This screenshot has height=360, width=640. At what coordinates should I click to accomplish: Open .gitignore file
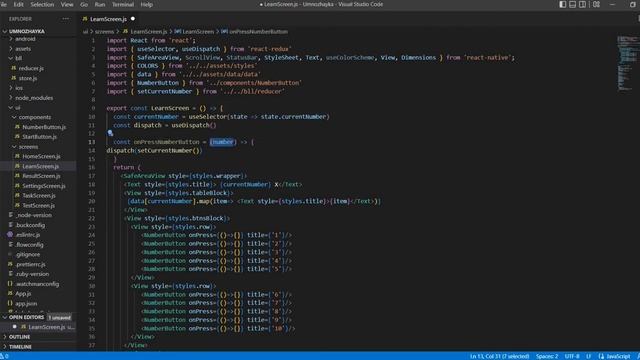click(38, 254)
